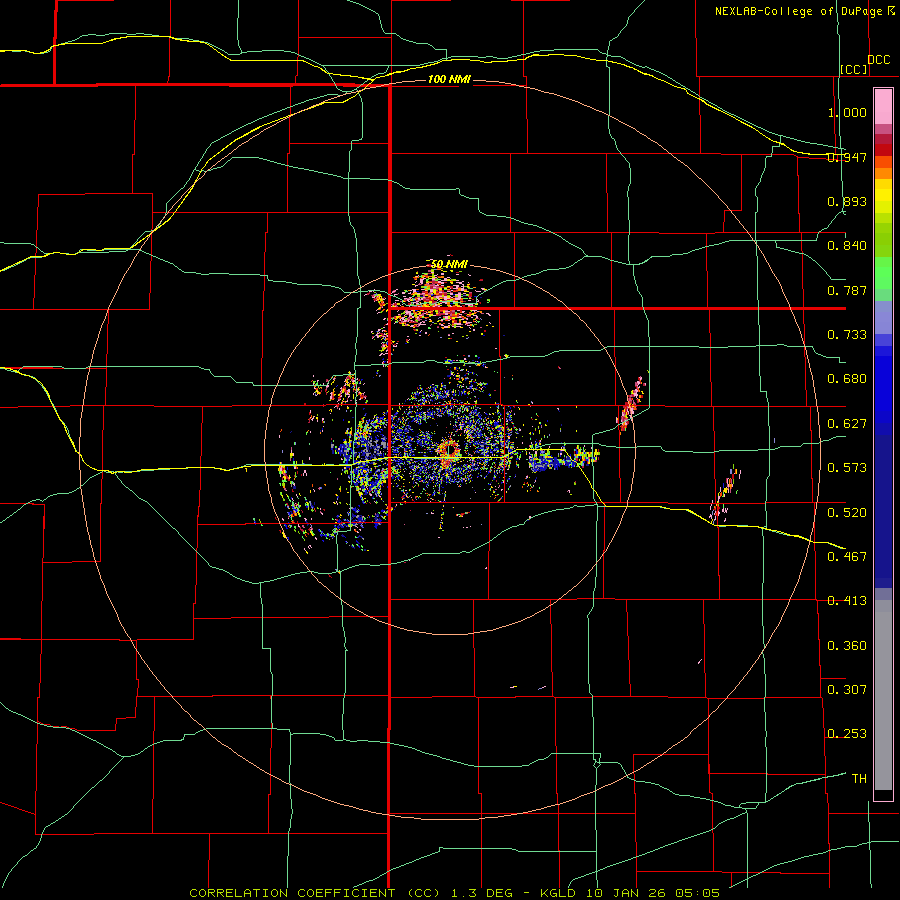Viewport: 900px width, 900px height.
Task: Click the 0.840 value on the color scale
Action: point(847,246)
